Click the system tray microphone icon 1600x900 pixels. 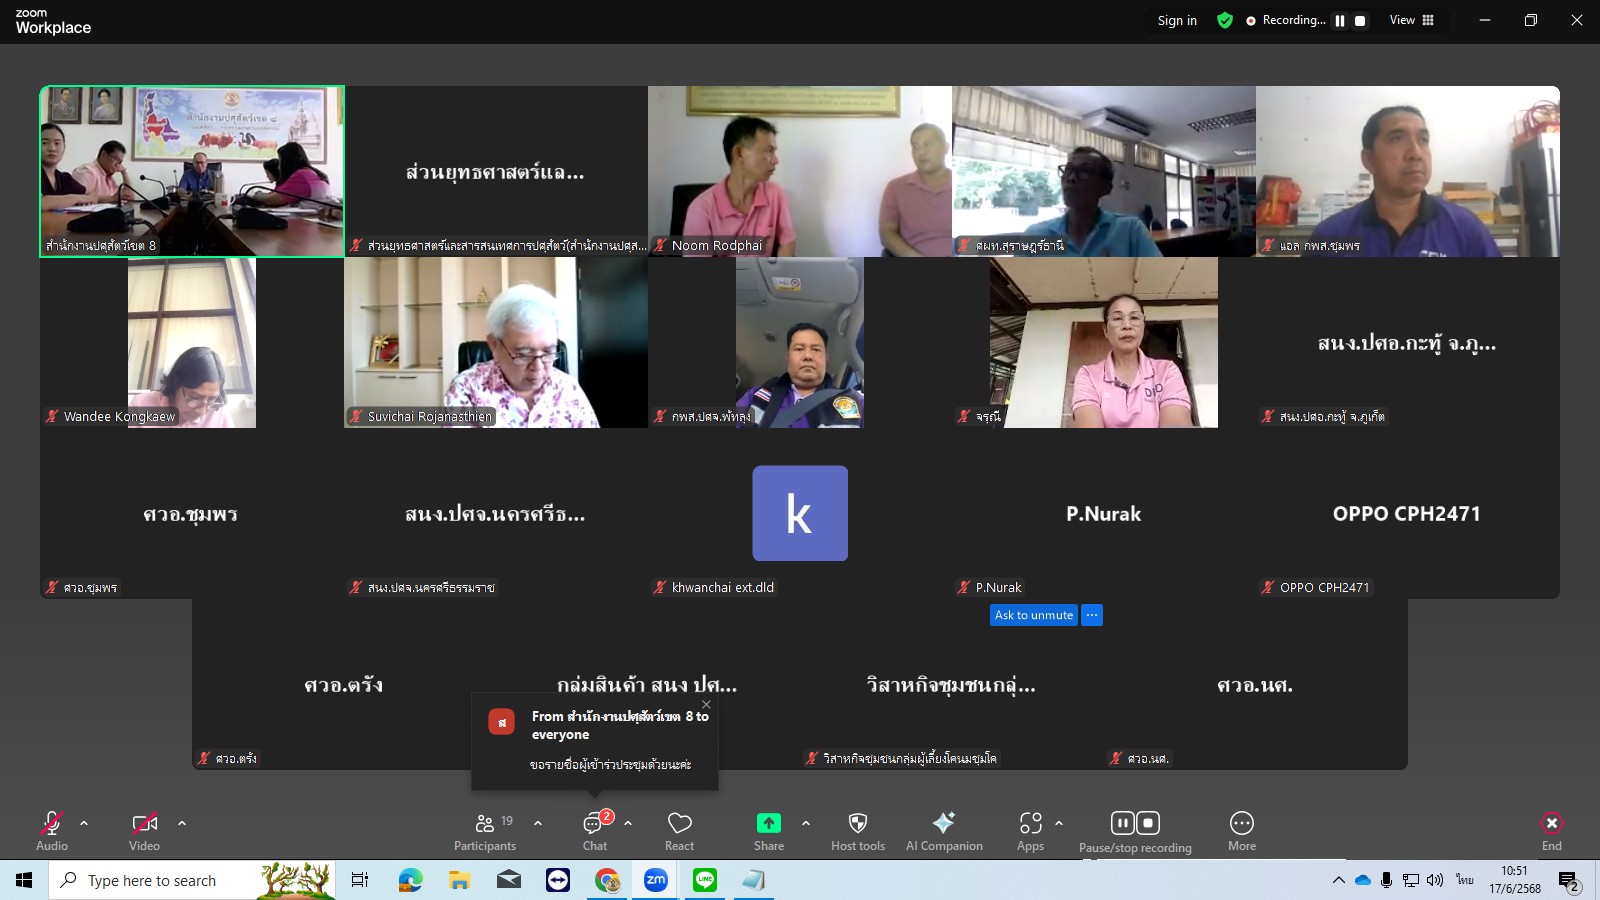1386,880
